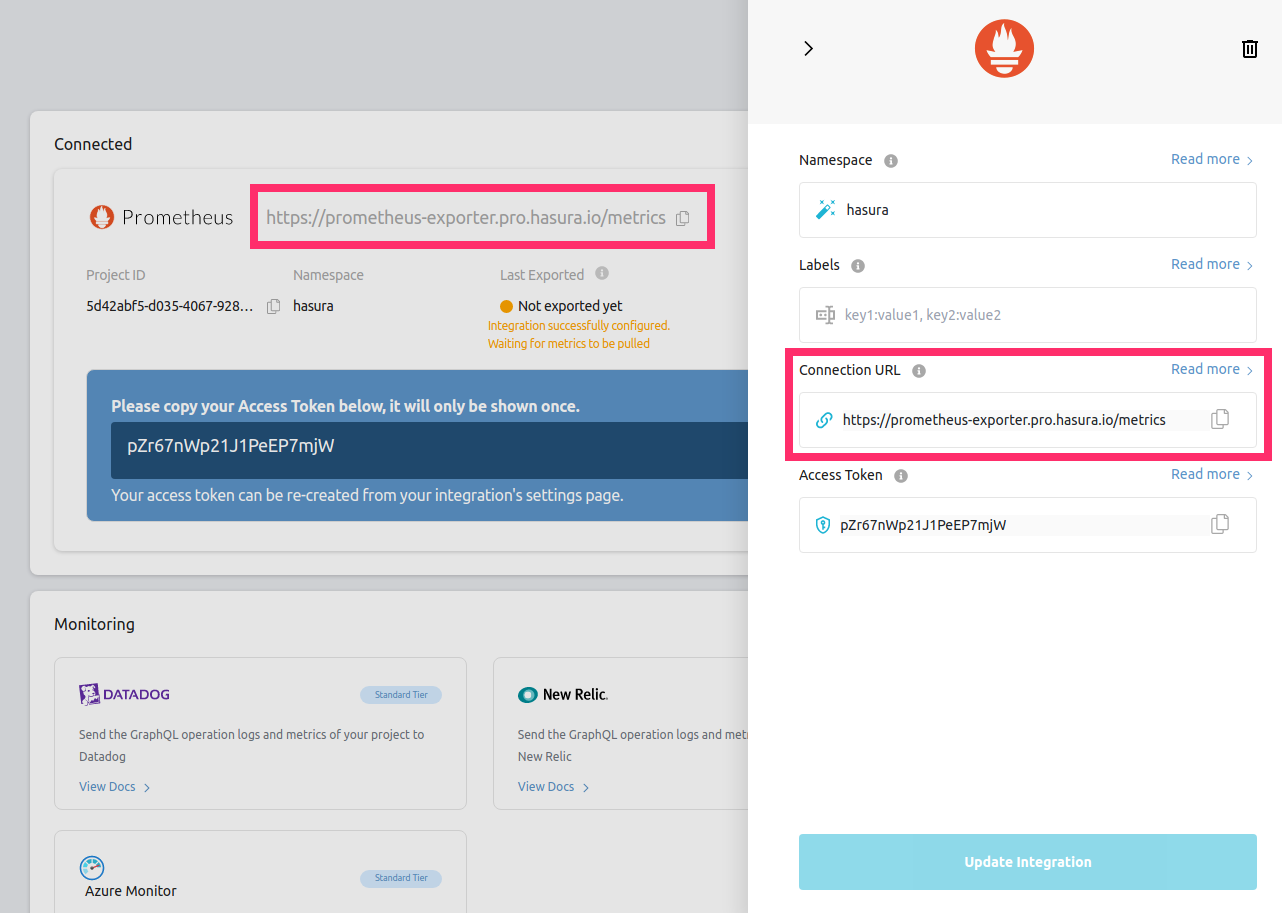Click the trash delete integration icon
The width and height of the screenshot is (1282, 913).
click(x=1249, y=49)
